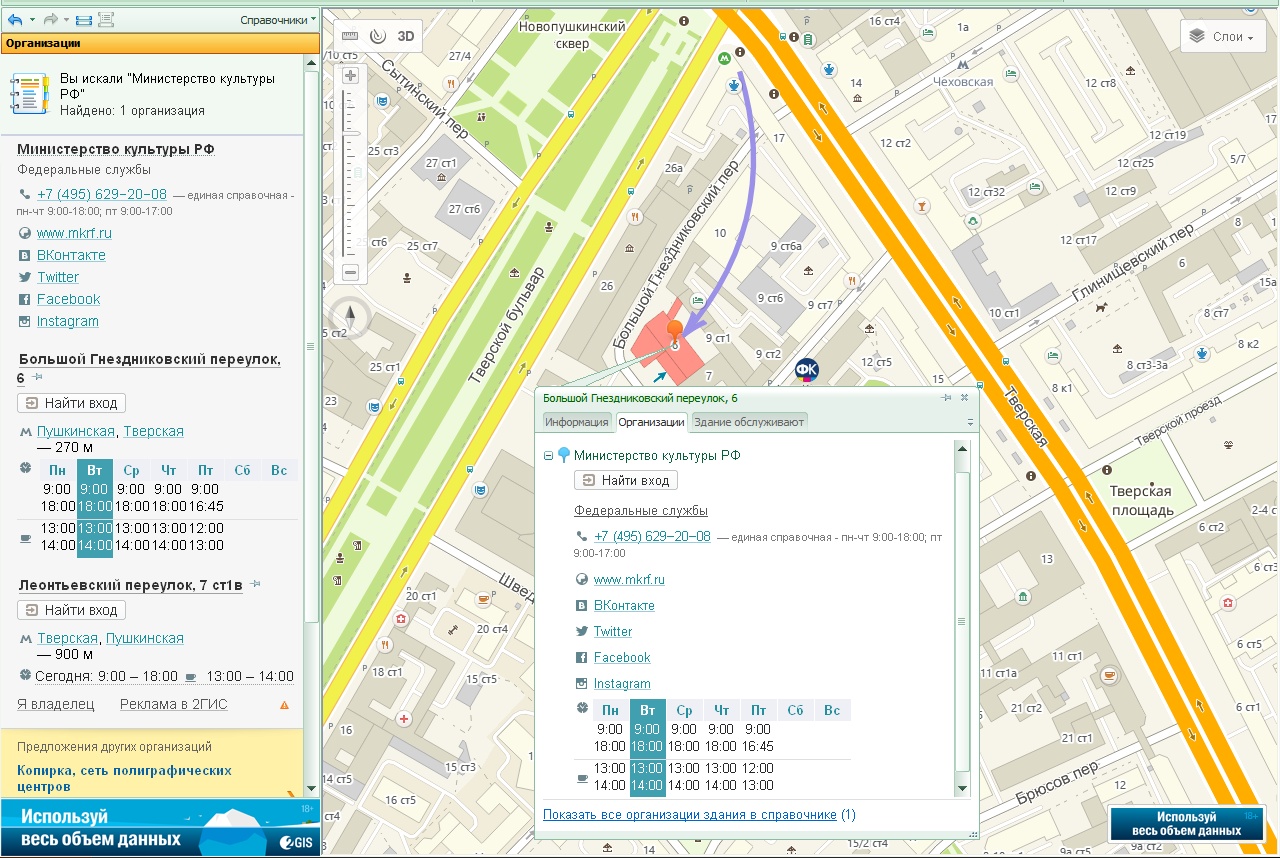Click the grey forward arrow
This screenshot has width=1280, height=858.
(x=50, y=19)
